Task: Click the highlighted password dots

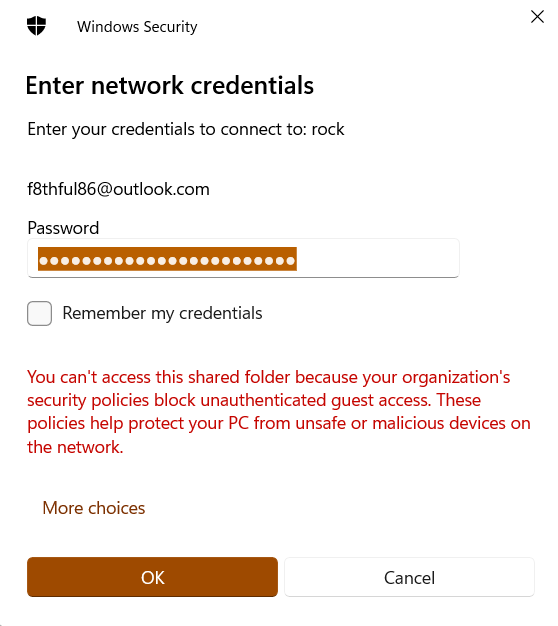Action: 167,259
